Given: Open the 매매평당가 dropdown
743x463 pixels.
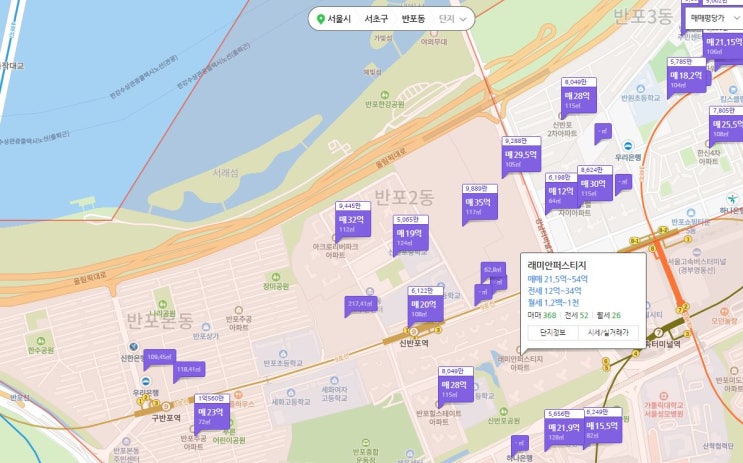Looking at the screenshot, I should pos(713,18).
